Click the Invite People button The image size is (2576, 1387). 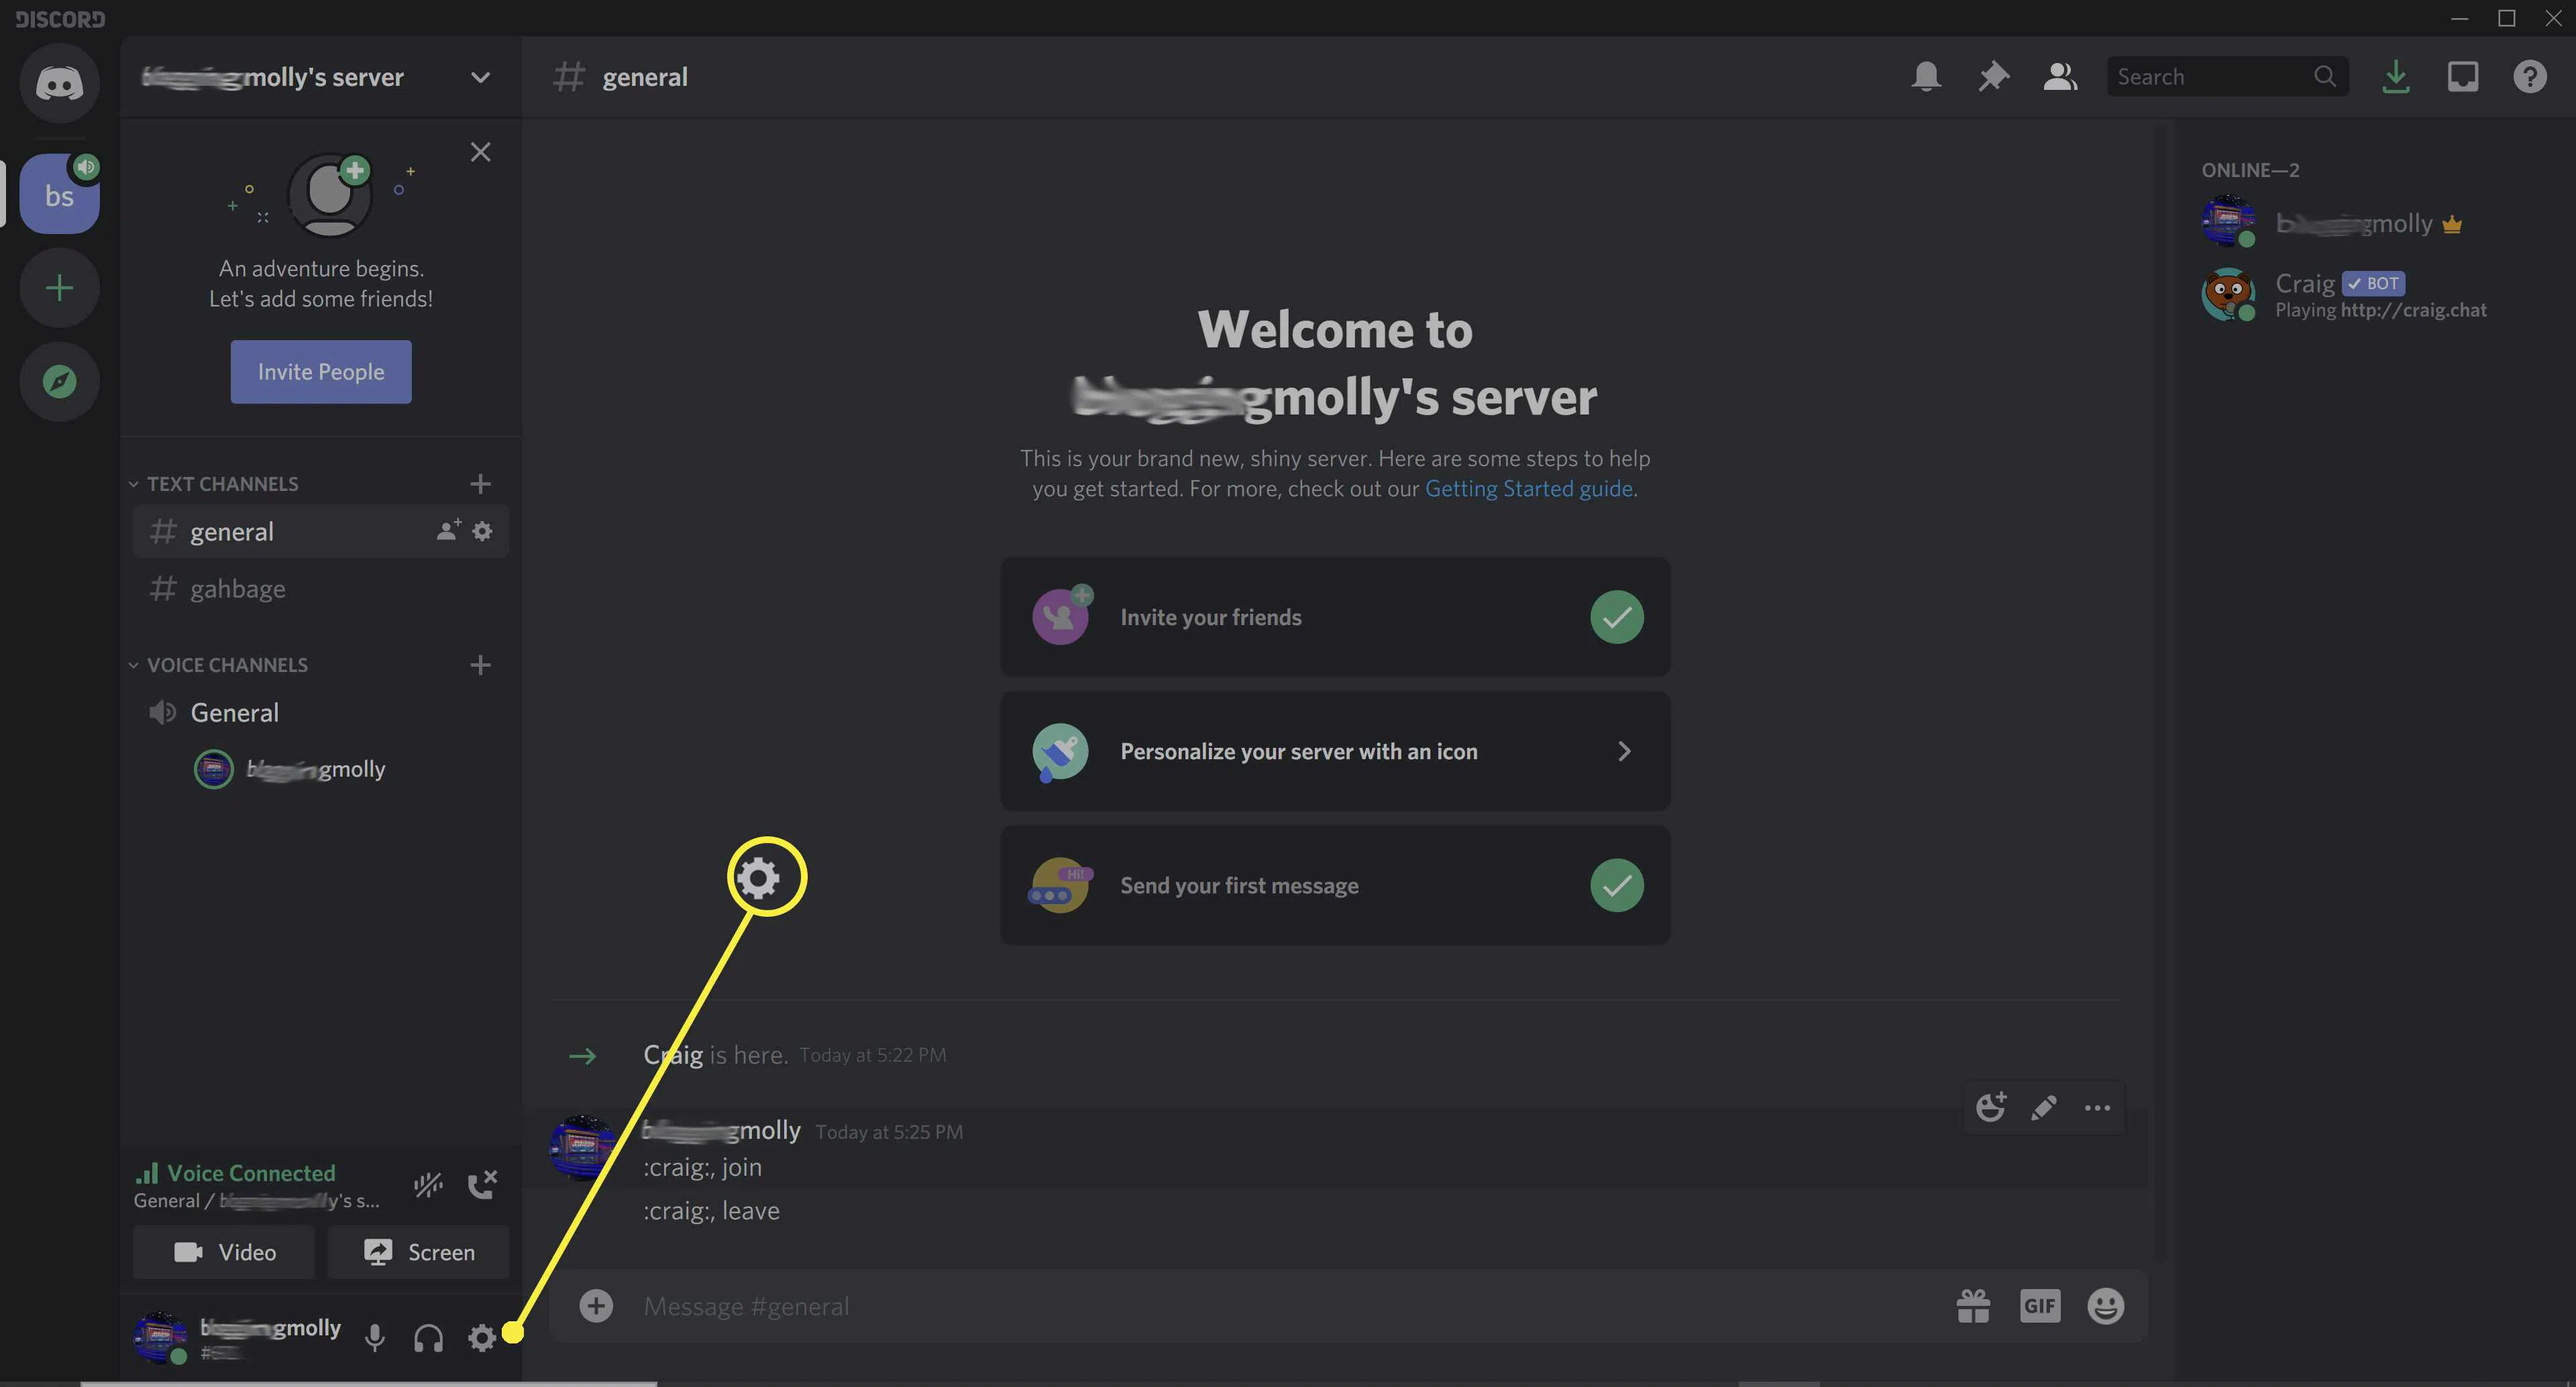[321, 372]
